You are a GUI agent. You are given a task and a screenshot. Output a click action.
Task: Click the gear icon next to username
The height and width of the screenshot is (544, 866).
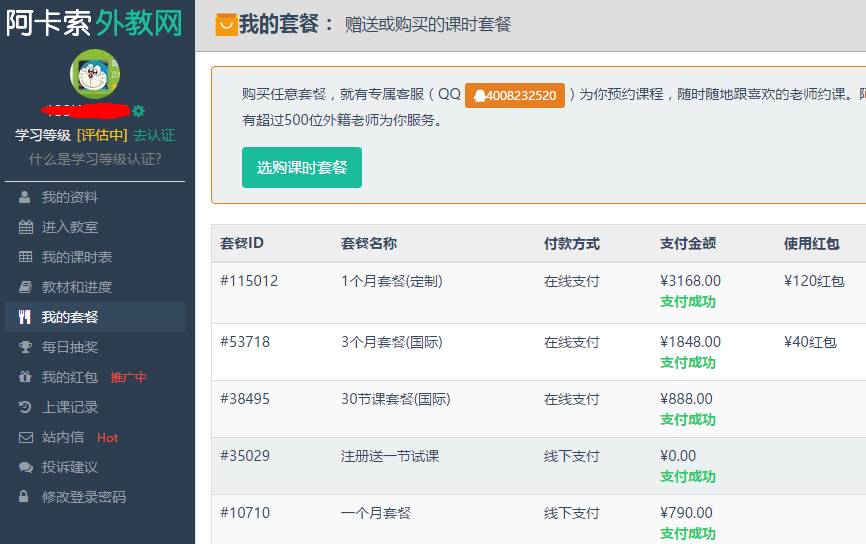pos(139,110)
